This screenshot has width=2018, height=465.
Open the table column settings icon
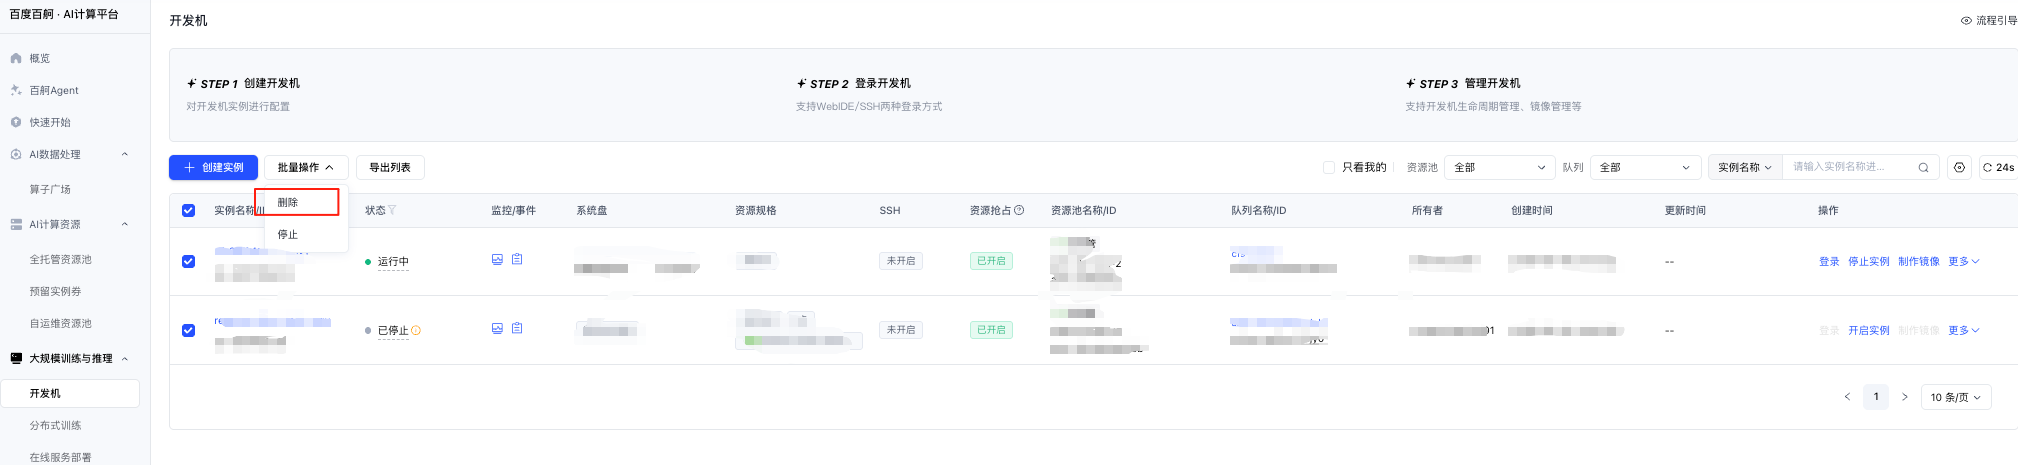(x=1959, y=167)
